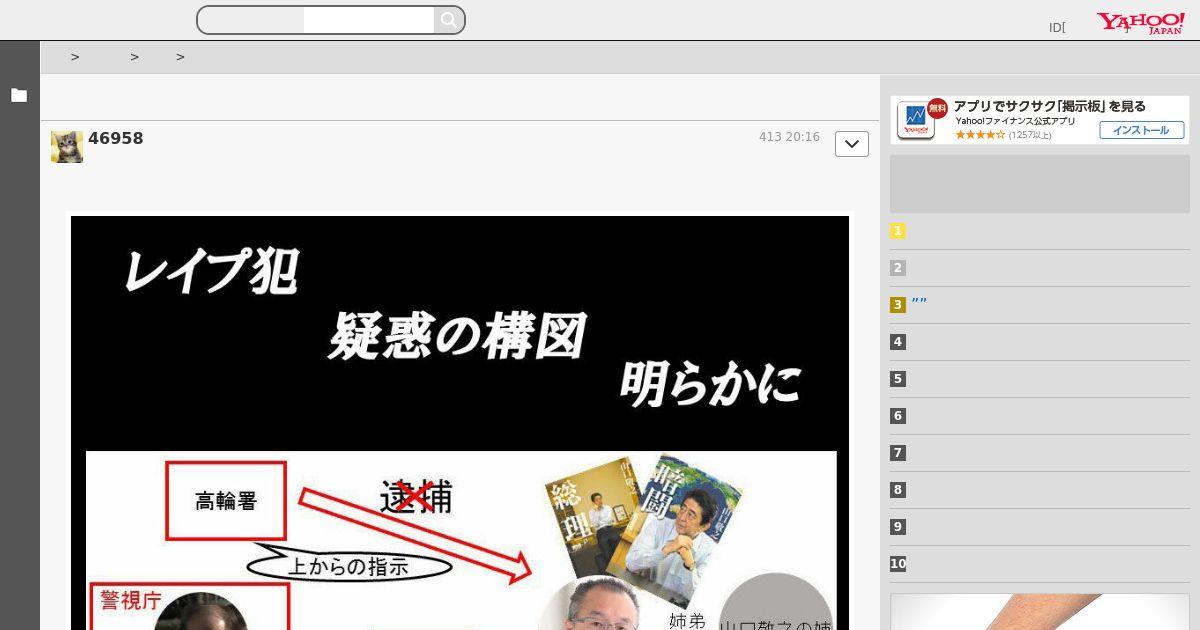The height and width of the screenshot is (630, 1200).
Task: Focus the search input field
Action: pyautogui.click(x=368, y=20)
